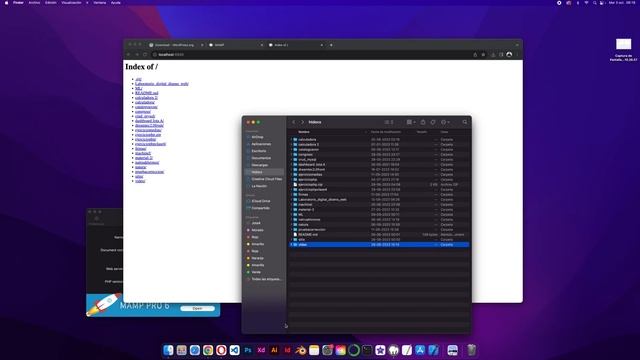Open Terminal from the Dock

pyautogui.click(x=367, y=350)
